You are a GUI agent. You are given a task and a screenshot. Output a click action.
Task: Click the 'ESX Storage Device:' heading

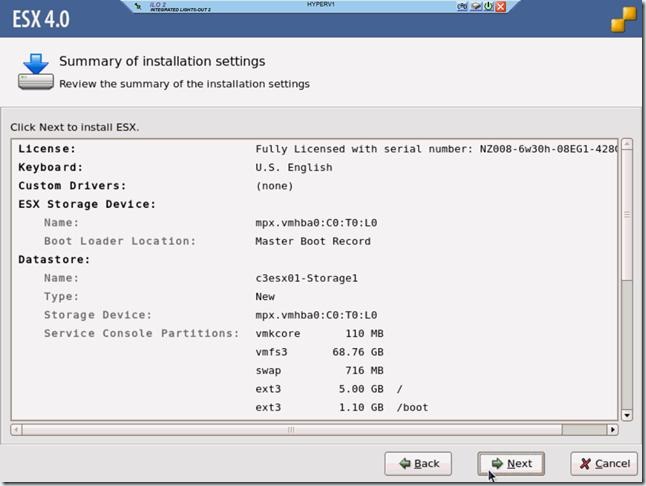pos(87,204)
